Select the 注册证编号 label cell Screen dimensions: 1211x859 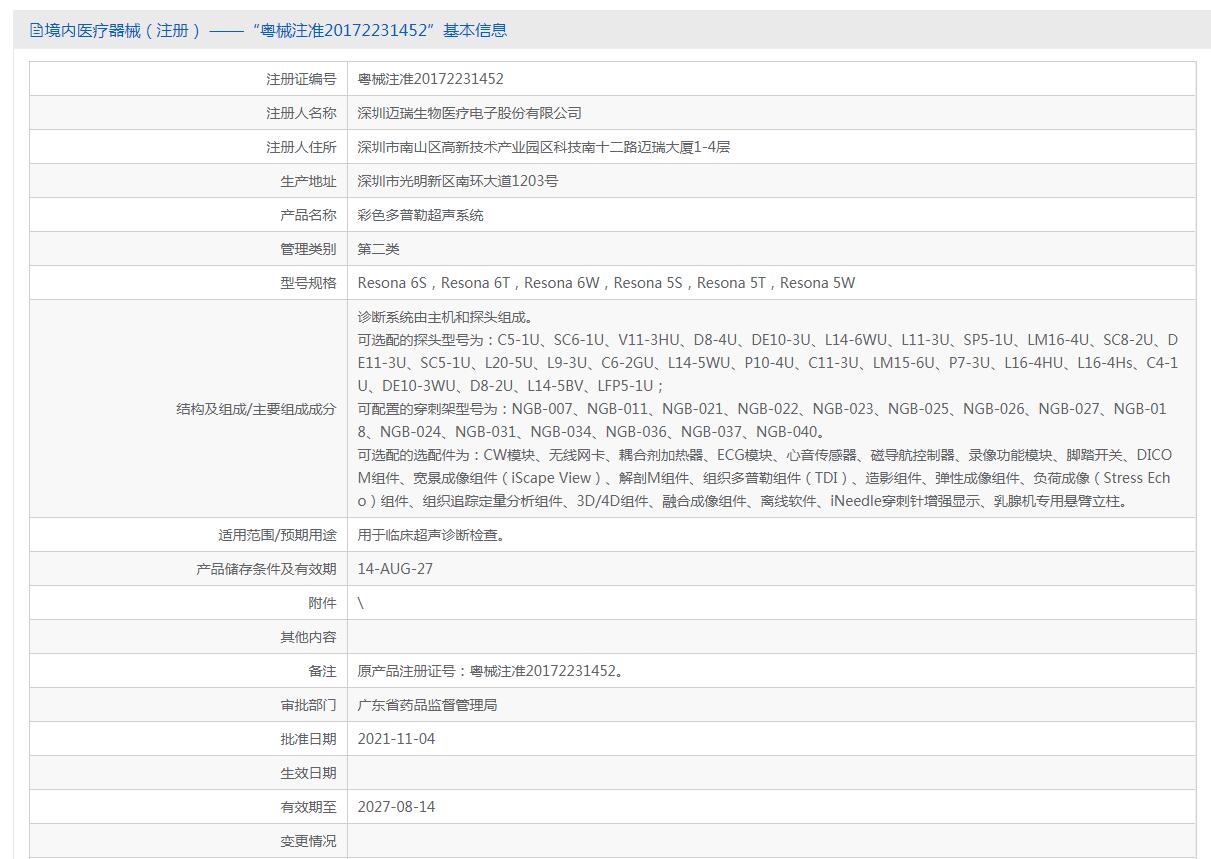pyautogui.click(x=188, y=79)
